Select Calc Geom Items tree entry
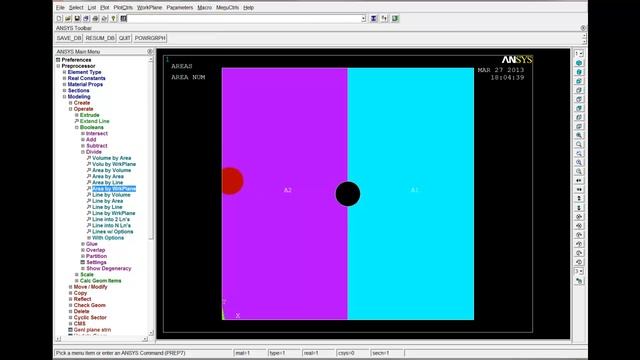Viewport: 640px width, 360px height. pyautogui.click(x=100, y=281)
